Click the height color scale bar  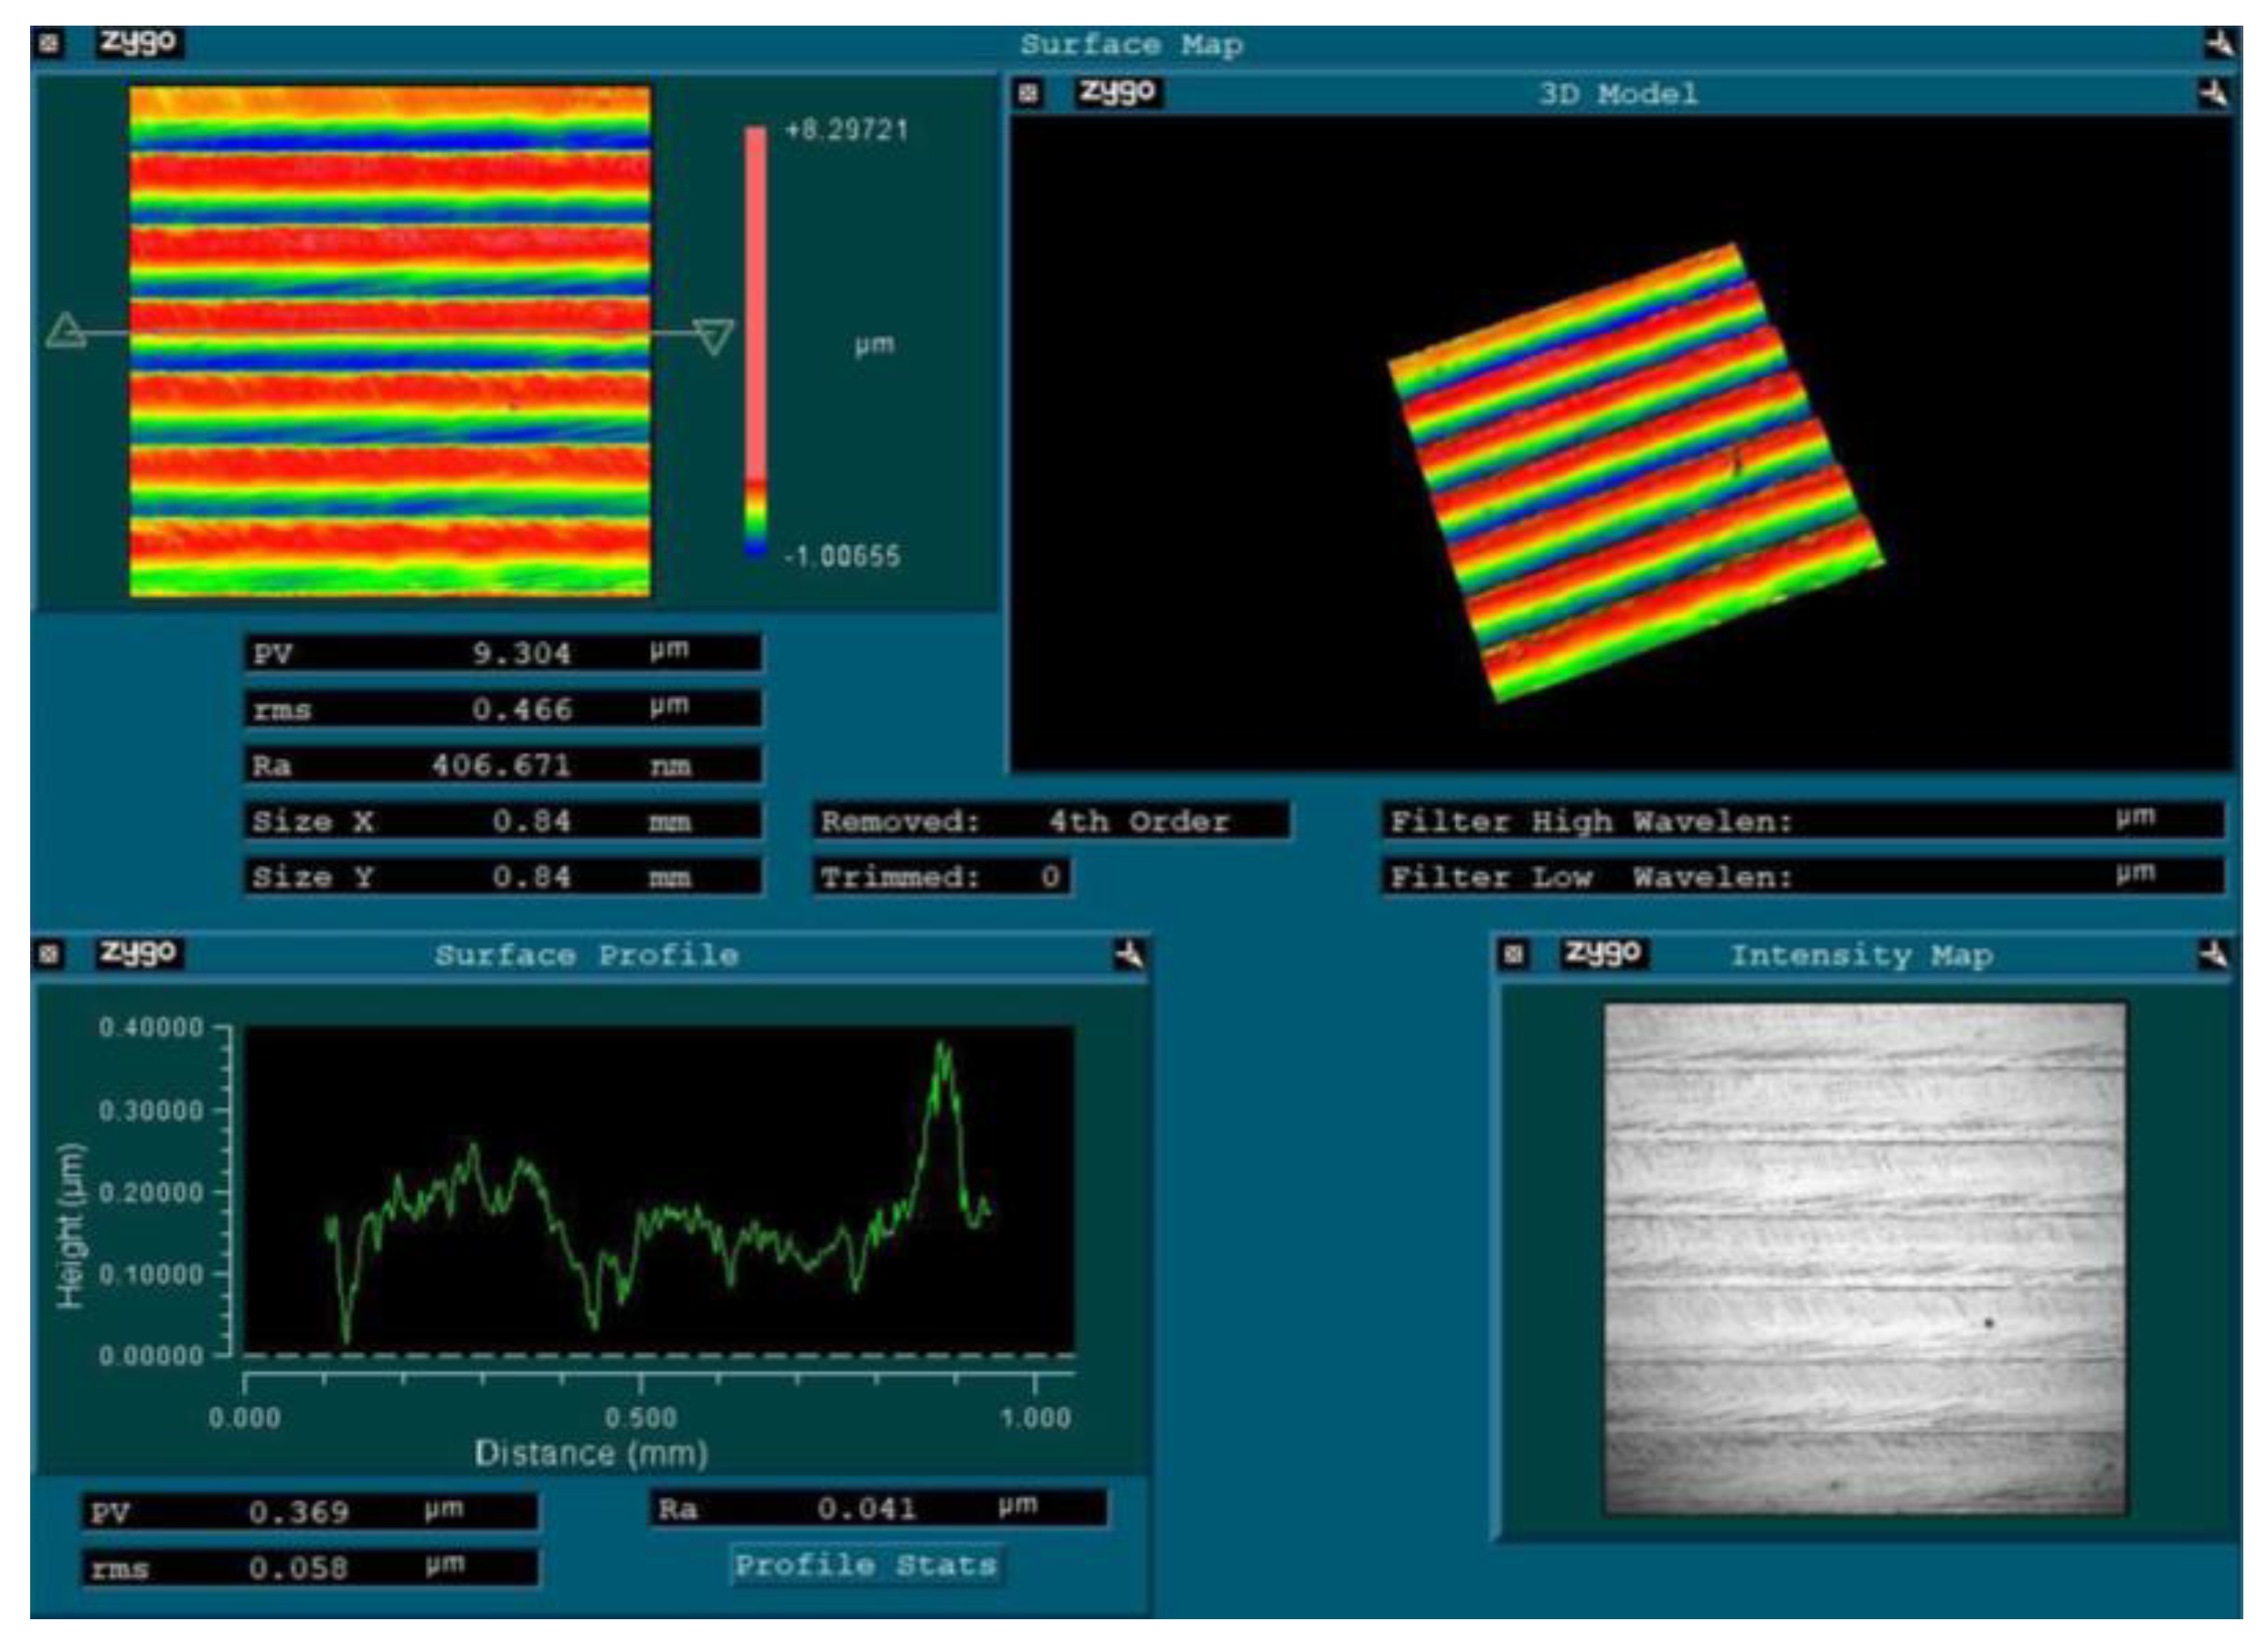click(x=756, y=340)
